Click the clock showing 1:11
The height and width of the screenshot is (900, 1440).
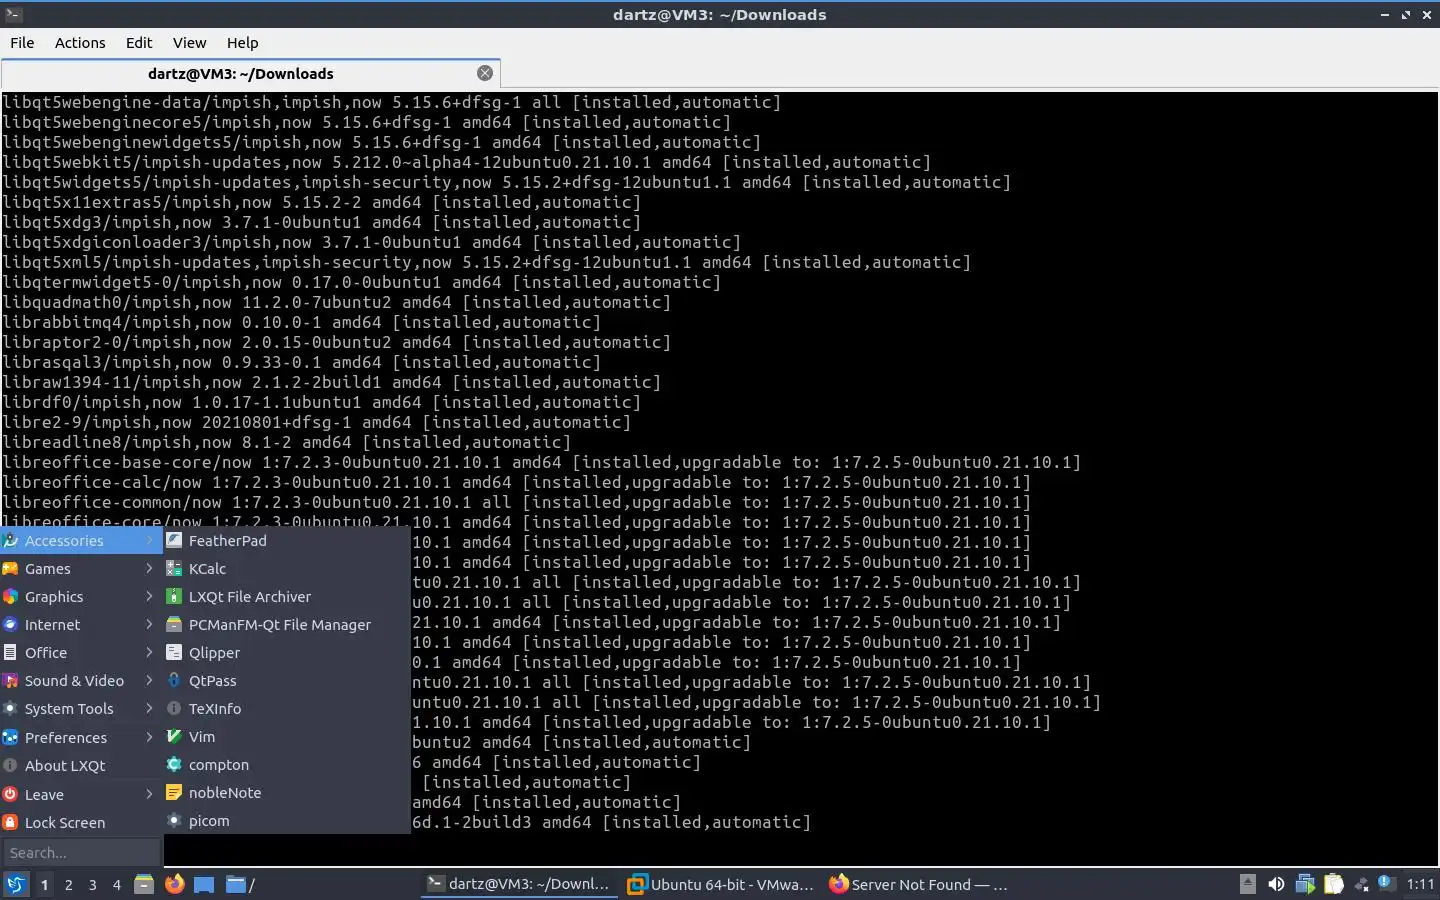click(x=1420, y=884)
